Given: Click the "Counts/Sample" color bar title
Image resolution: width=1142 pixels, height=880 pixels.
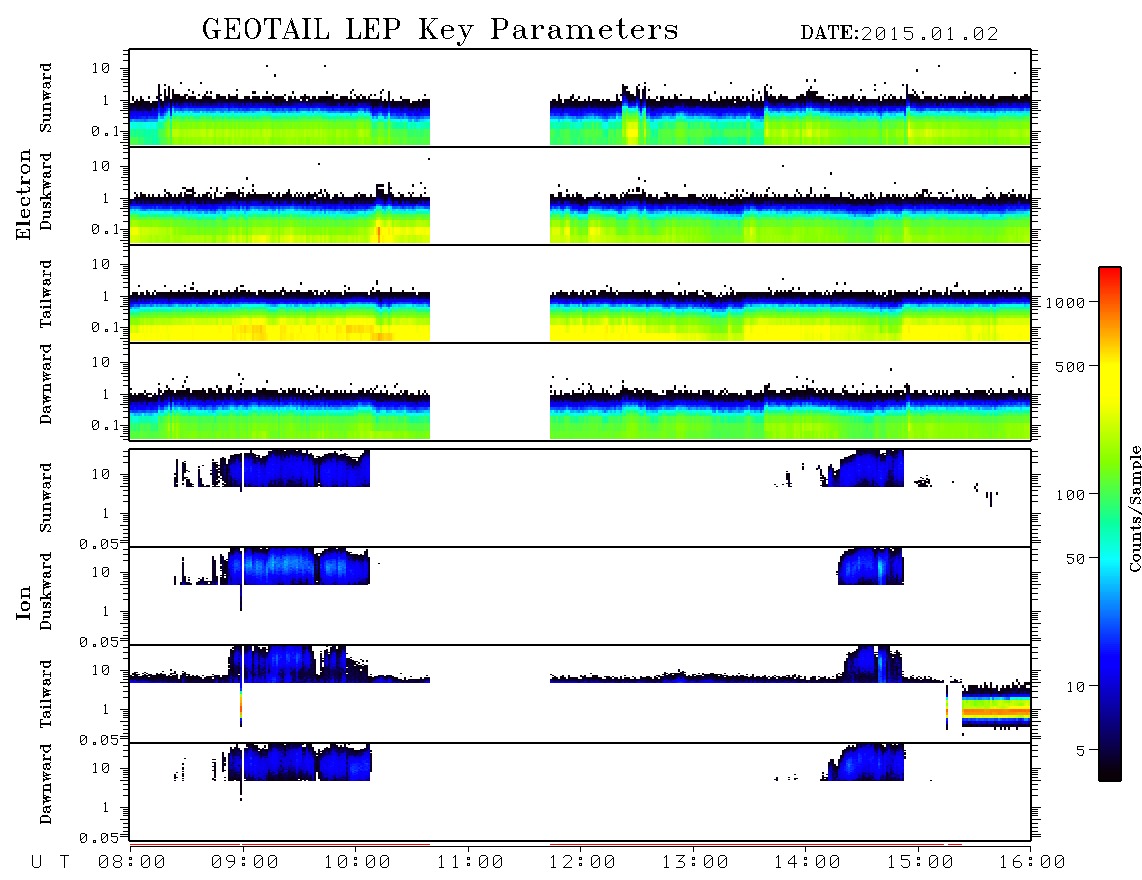Looking at the screenshot, I should click(x=1134, y=508).
